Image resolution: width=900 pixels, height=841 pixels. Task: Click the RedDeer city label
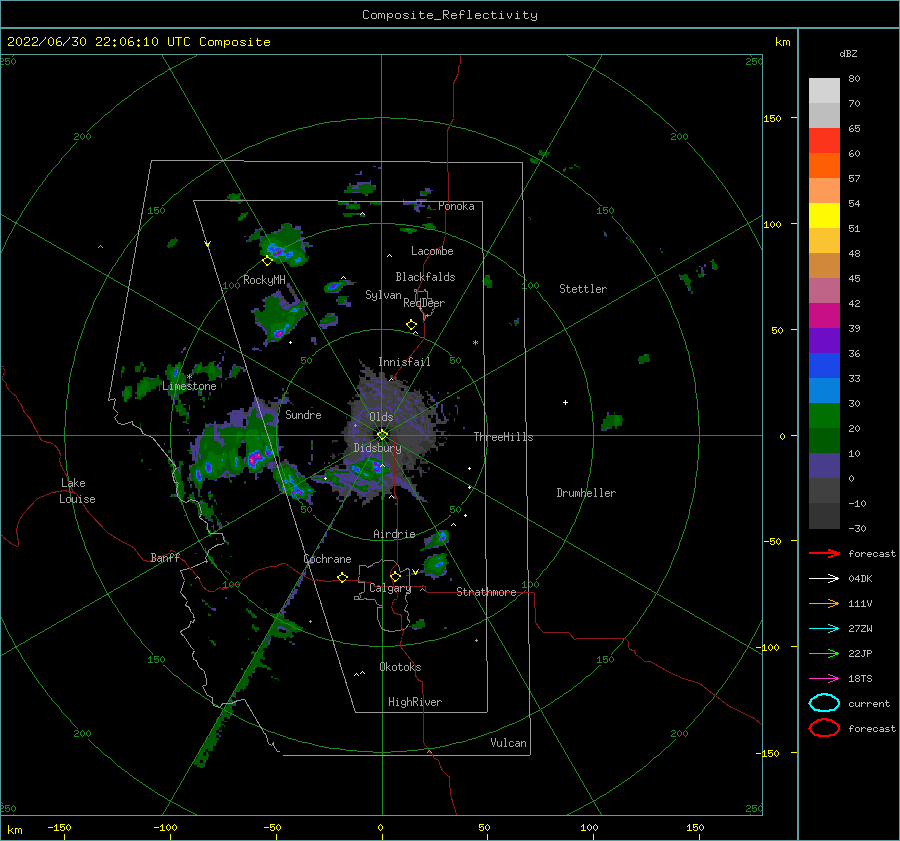point(424,303)
